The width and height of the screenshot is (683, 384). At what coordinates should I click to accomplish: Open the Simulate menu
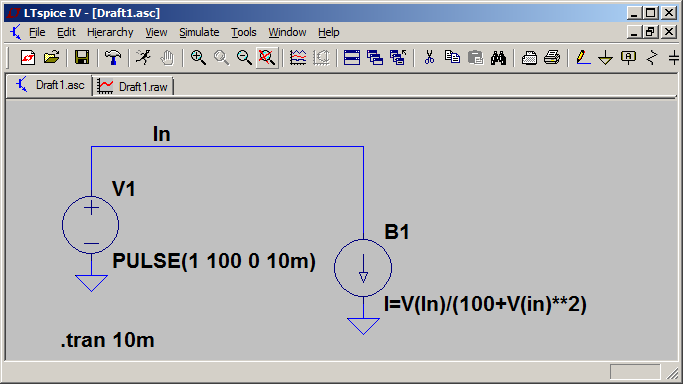(x=199, y=32)
